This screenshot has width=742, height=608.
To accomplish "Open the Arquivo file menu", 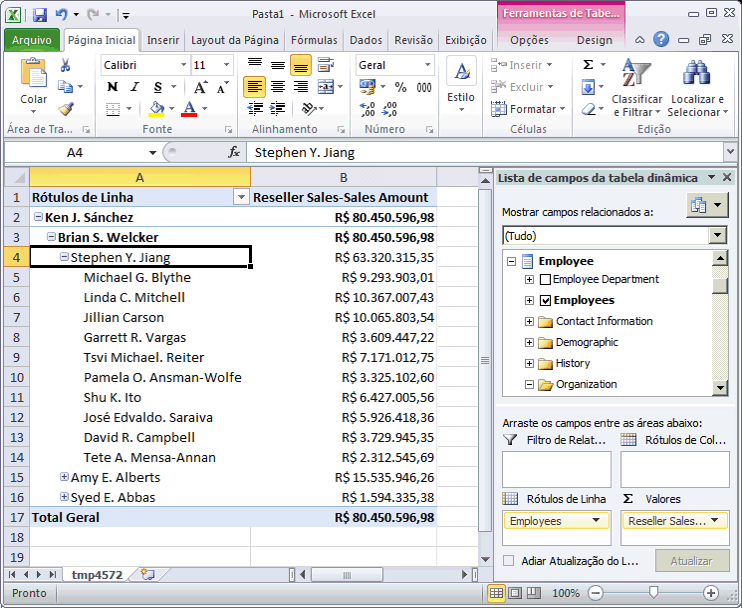I will pyautogui.click(x=32, y=40).
